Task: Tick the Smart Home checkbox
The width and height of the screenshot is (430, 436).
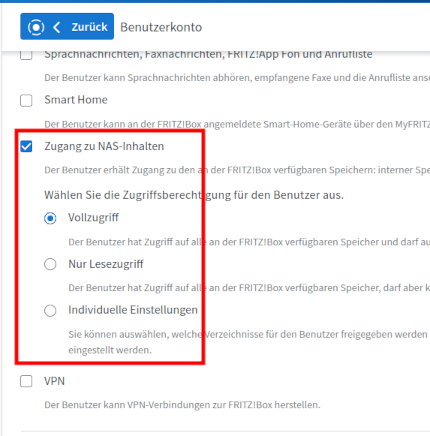Action: click(x=26, y=100)
